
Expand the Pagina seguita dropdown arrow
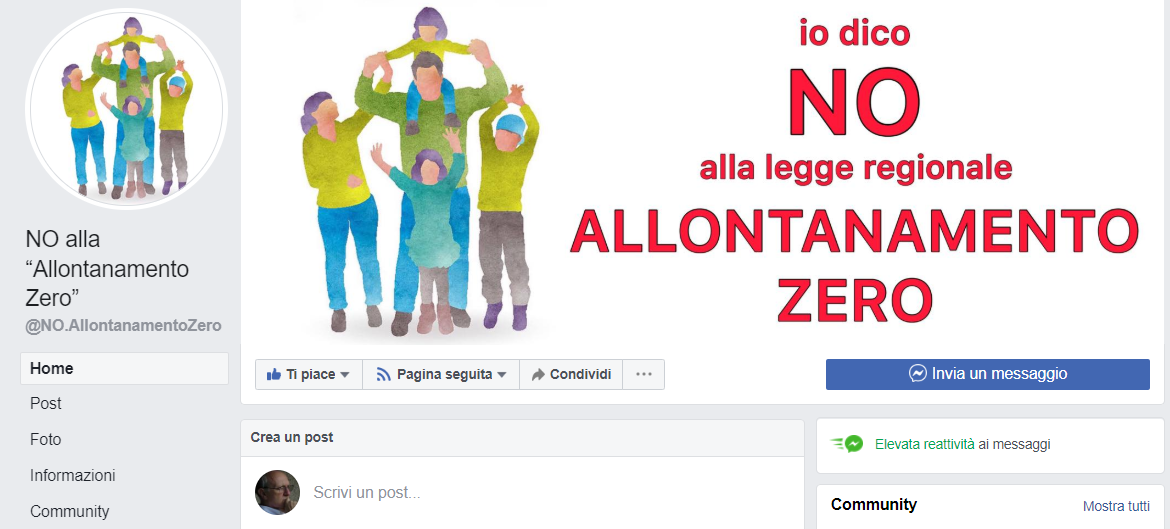point(501,375)
